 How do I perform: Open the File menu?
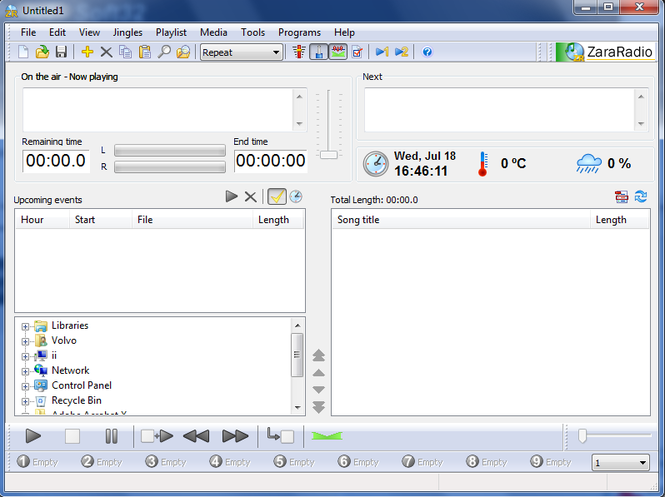(x=28, y=32)
